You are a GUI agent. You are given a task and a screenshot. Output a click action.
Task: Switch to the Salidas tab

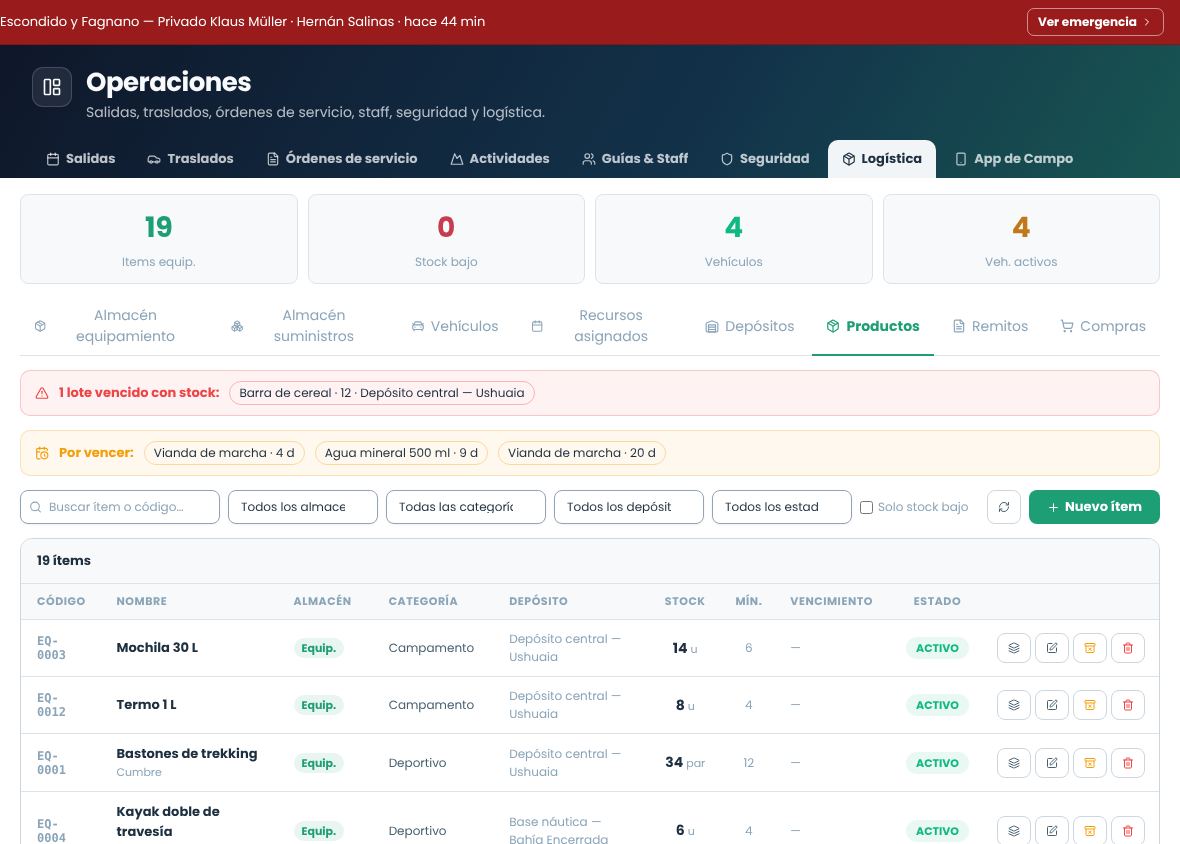pyautogui.click(x=81, y=159)
